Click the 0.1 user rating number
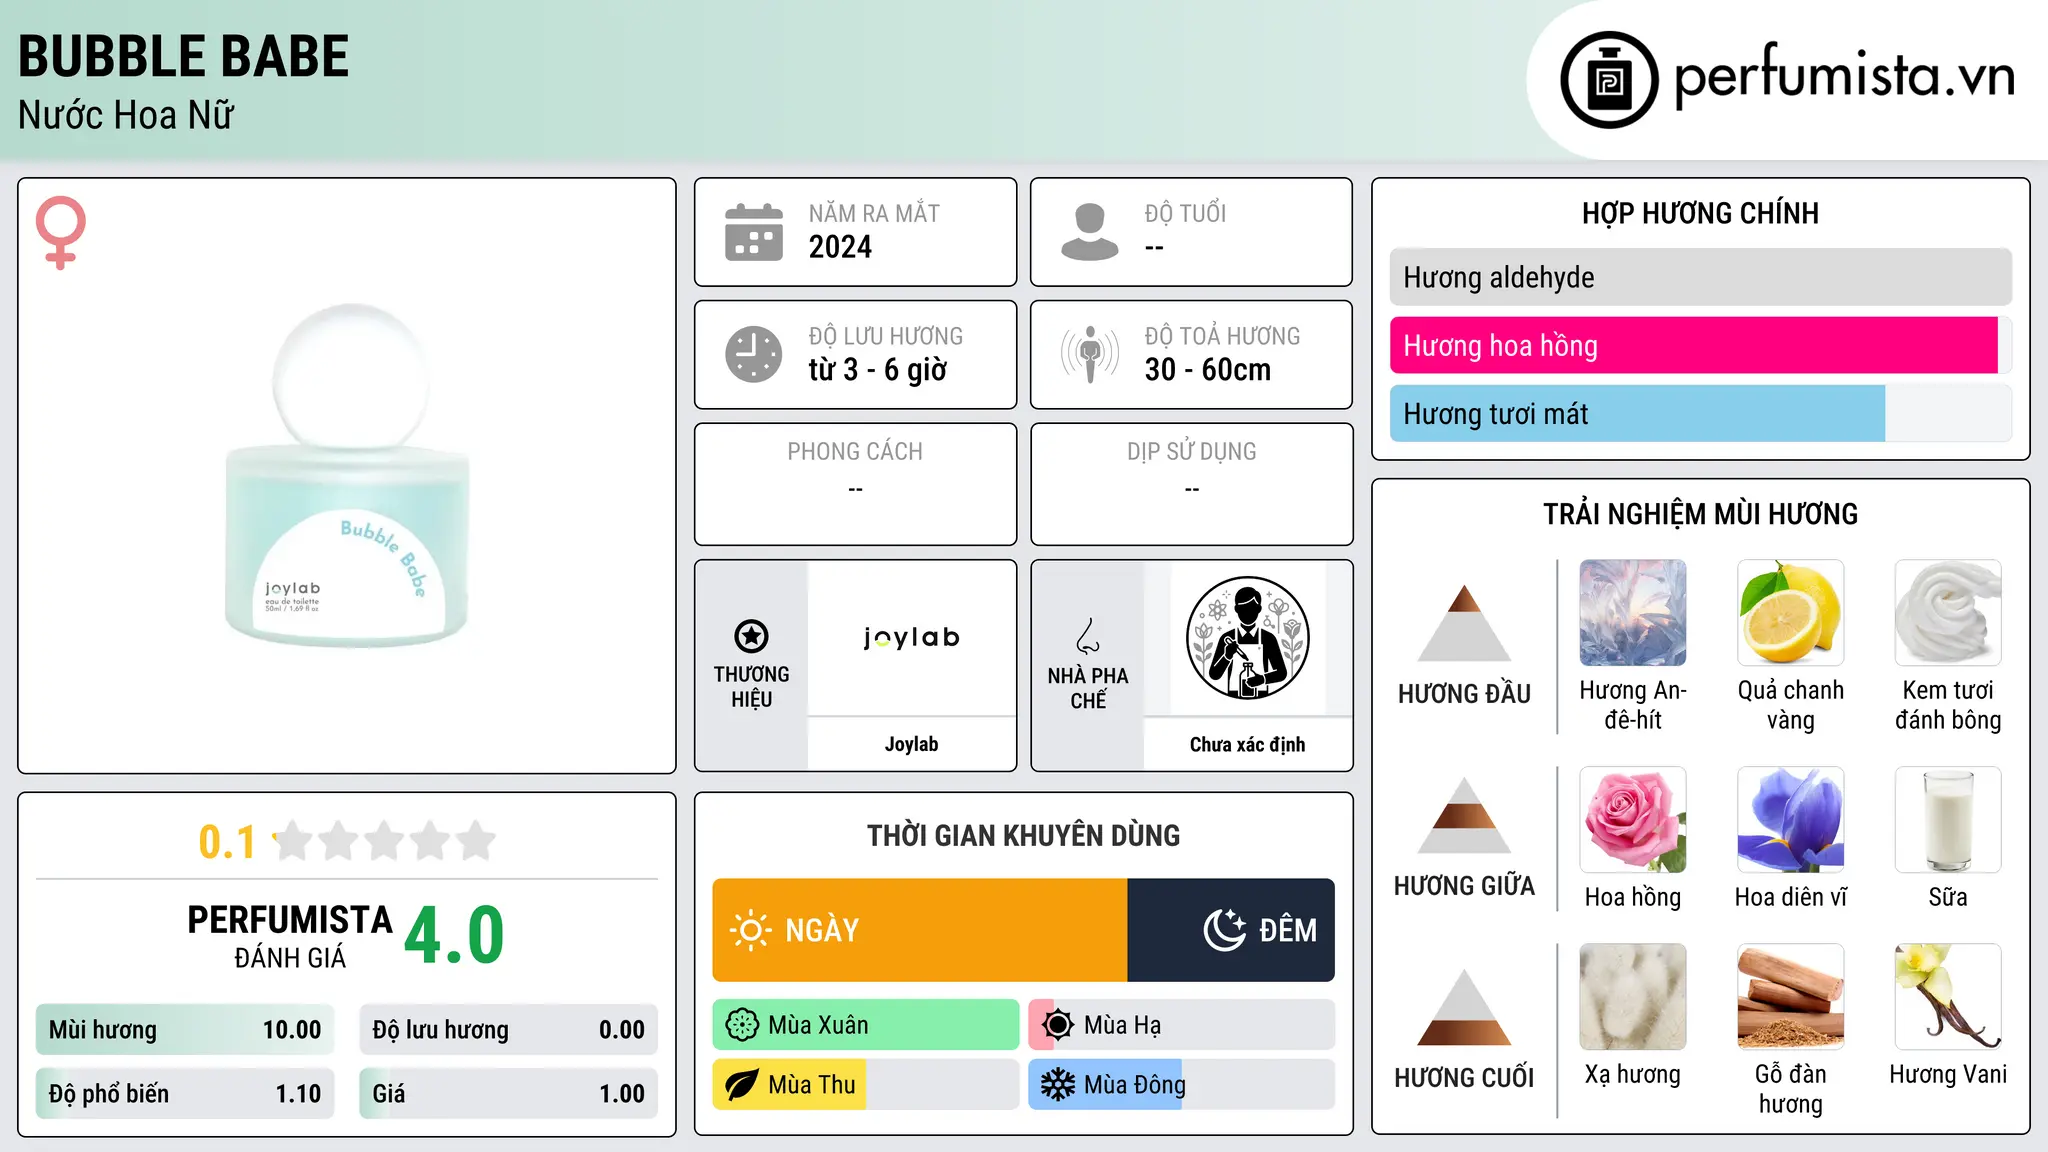 [x=227, y=842]
